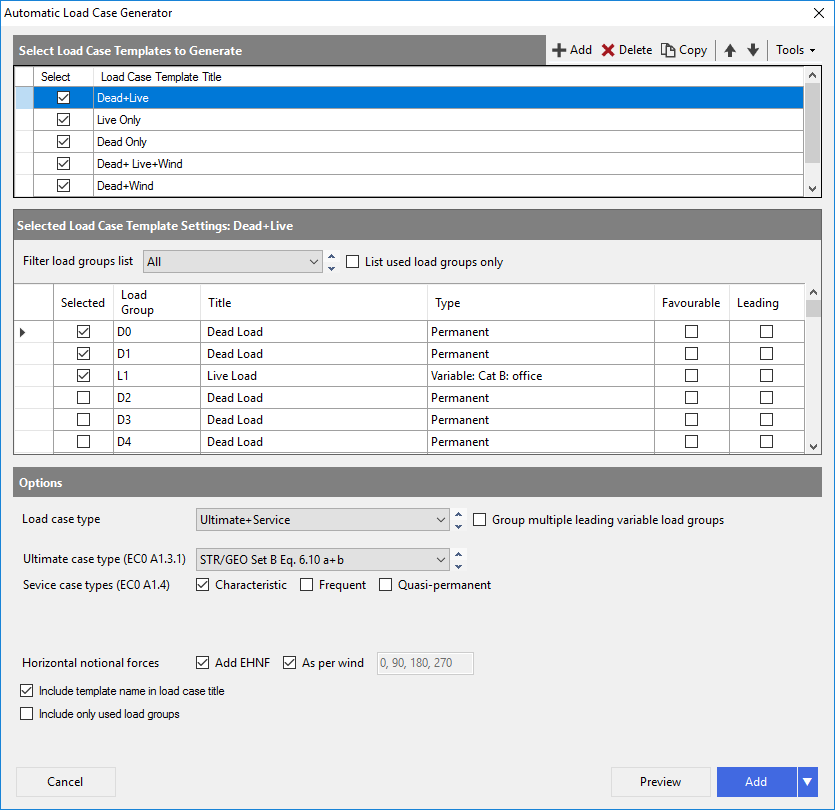Enable Include only used load groups
The width and height of the screenshot is (835, 810).
[26, 713]
